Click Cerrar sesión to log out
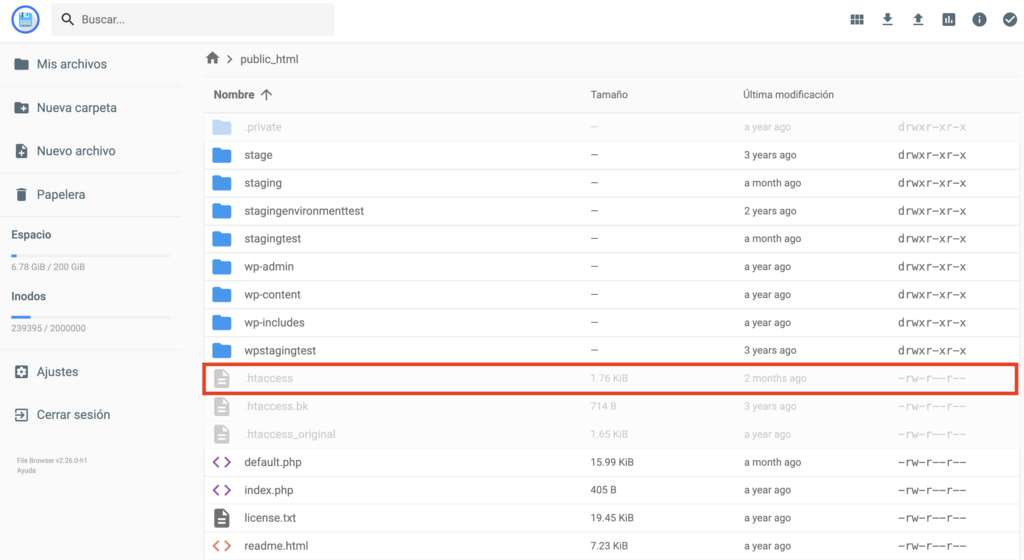1024x560 pixels. pyautogui.click(x=73, y=415)
